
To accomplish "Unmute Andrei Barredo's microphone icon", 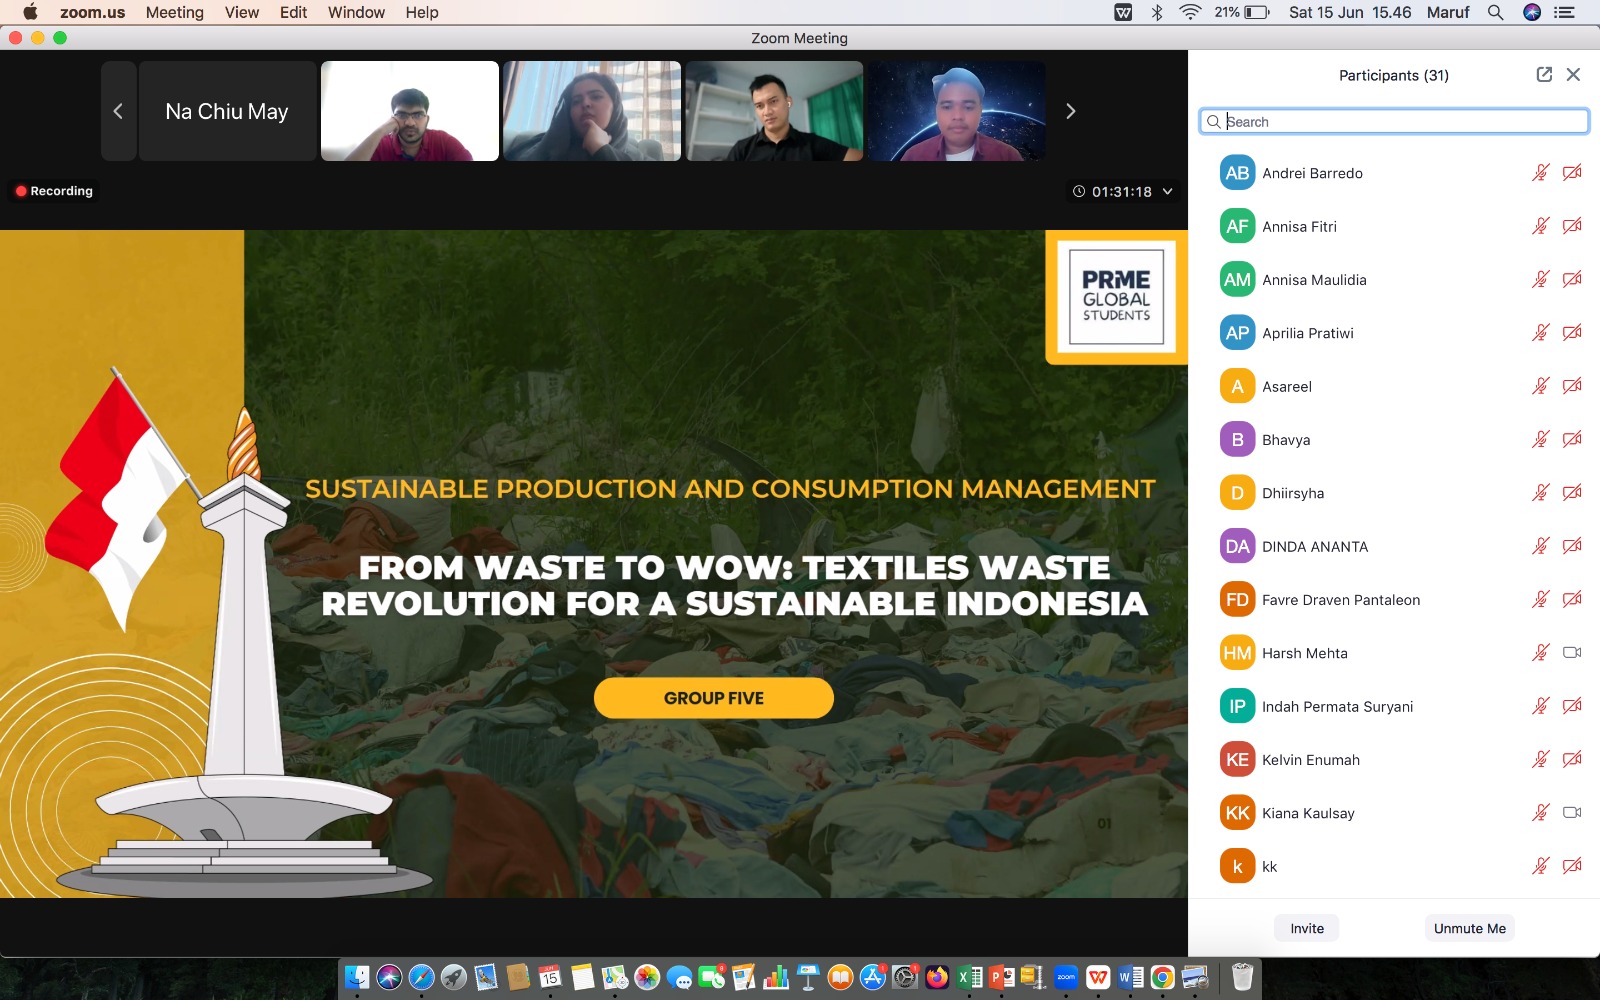I will (1541, 172).
